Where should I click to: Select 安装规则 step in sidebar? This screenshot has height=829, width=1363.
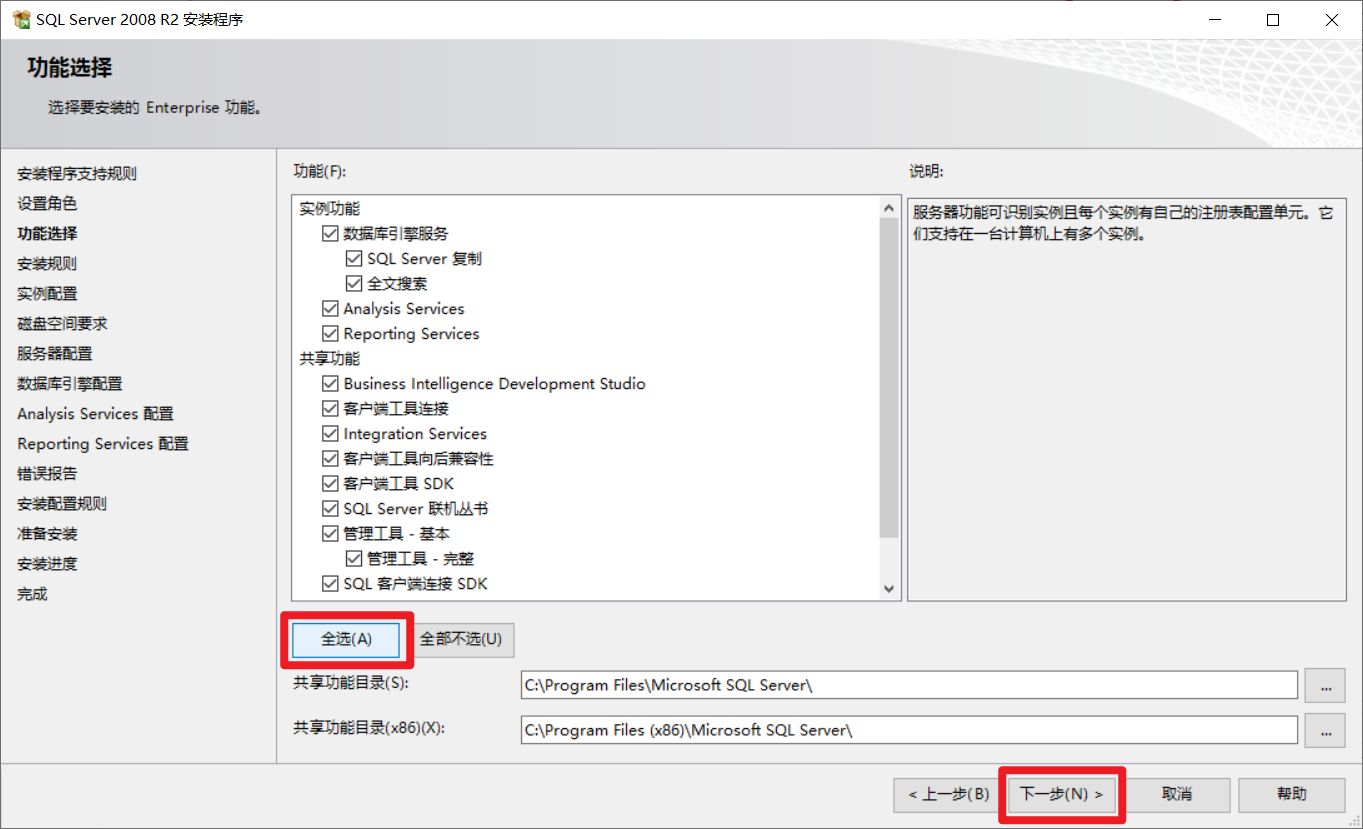[47, 264]
